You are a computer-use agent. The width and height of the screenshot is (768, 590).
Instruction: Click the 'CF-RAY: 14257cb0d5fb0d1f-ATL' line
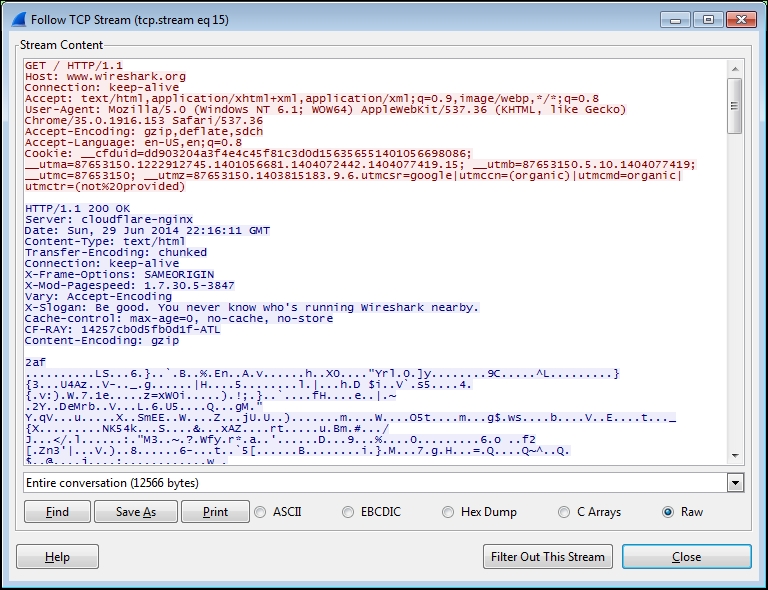(122, 330)
